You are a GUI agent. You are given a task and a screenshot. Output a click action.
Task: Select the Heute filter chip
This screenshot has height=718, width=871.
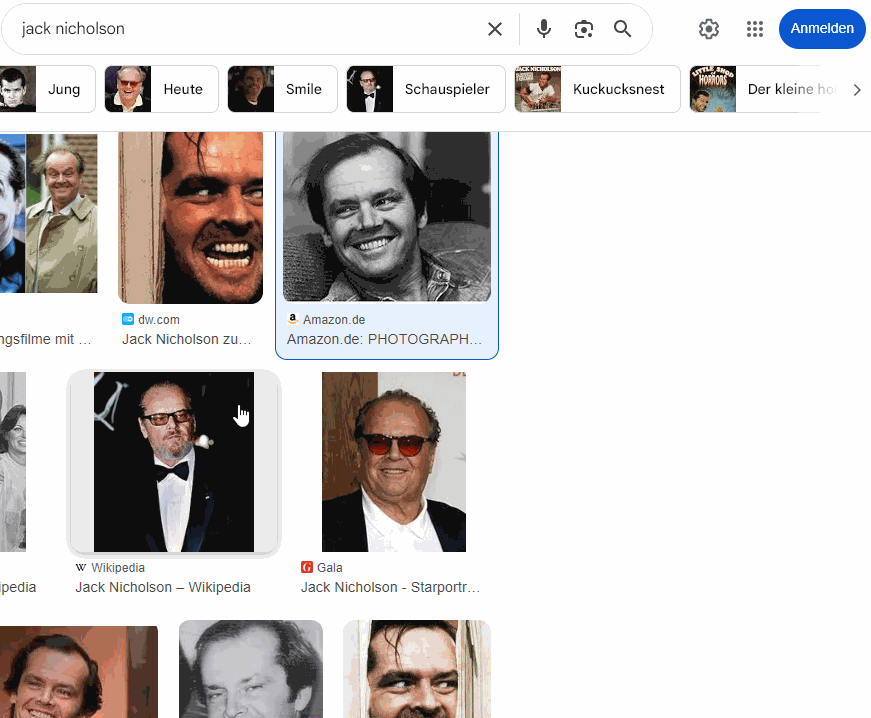pyautogui.click(x=161, y=89)
